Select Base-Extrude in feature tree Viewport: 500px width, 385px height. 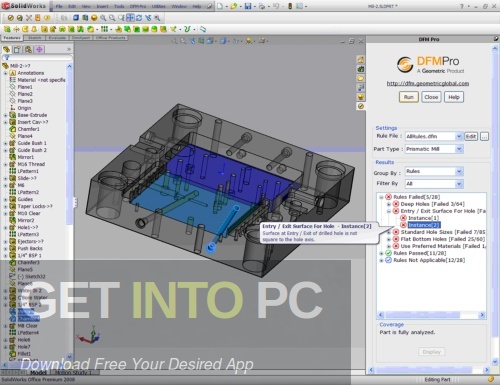pos(32,115)
